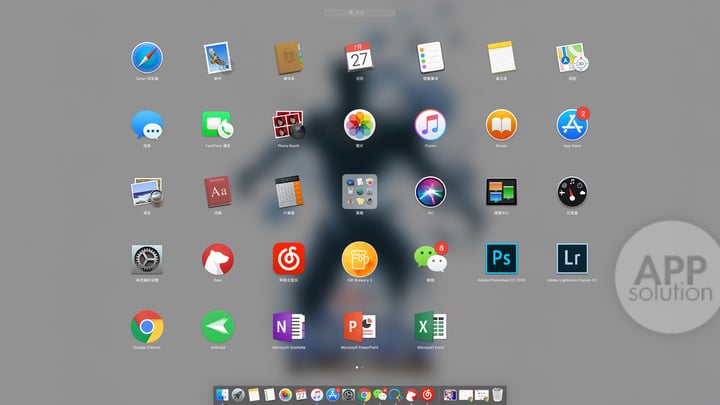Select first Launchpad page indicator dot

pyautogui.click(x=357, y=367)
